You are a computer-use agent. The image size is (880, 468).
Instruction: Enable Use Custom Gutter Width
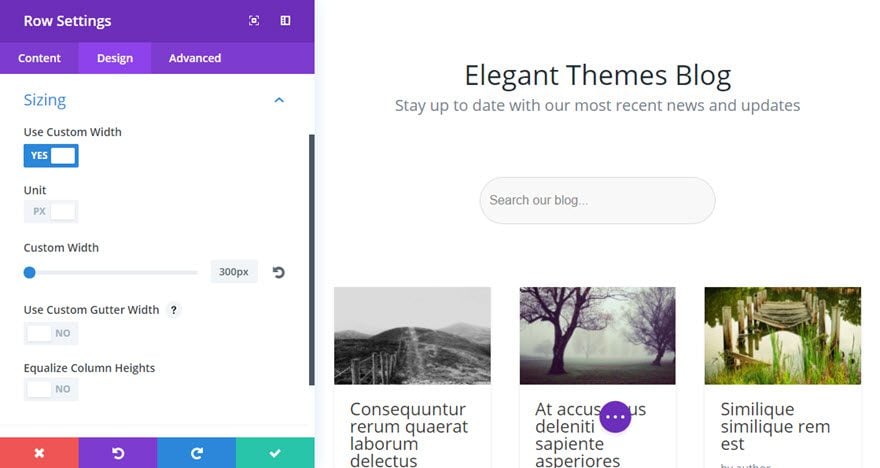pos(51,333)
